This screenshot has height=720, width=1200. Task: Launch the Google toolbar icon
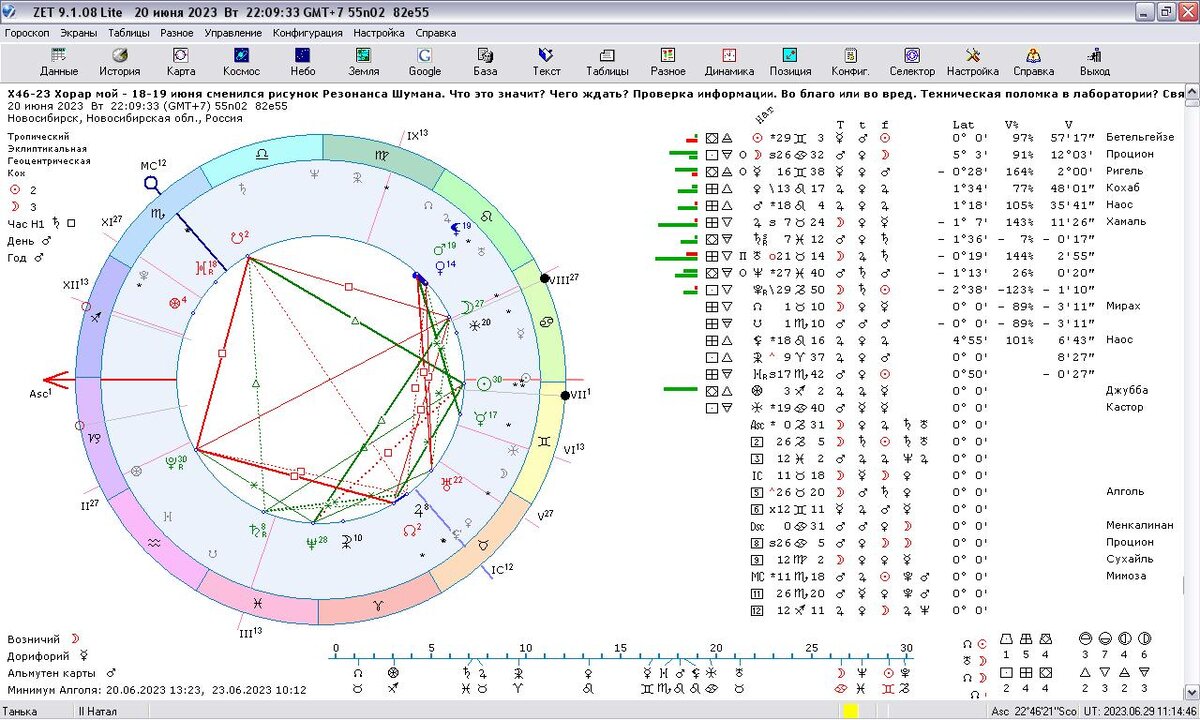[x=424, y=62]
